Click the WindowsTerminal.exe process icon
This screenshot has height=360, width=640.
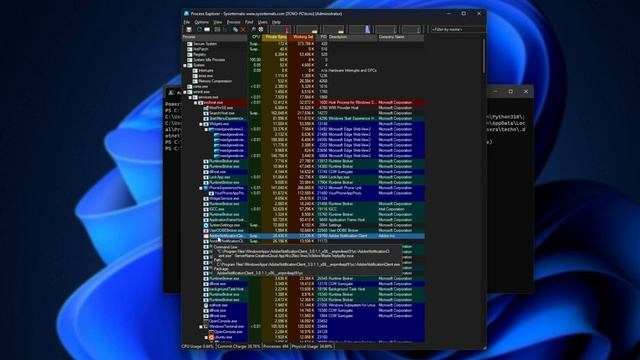coord(206,327)
